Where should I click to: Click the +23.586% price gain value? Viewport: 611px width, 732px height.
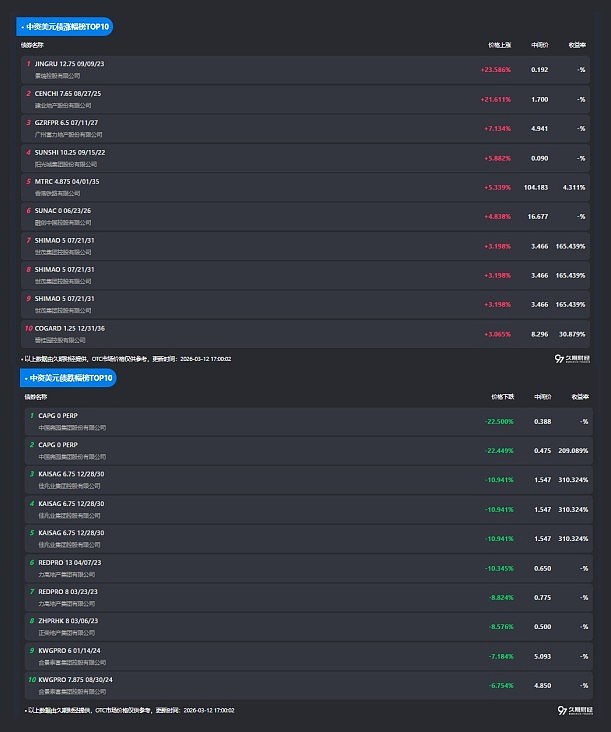495,69
